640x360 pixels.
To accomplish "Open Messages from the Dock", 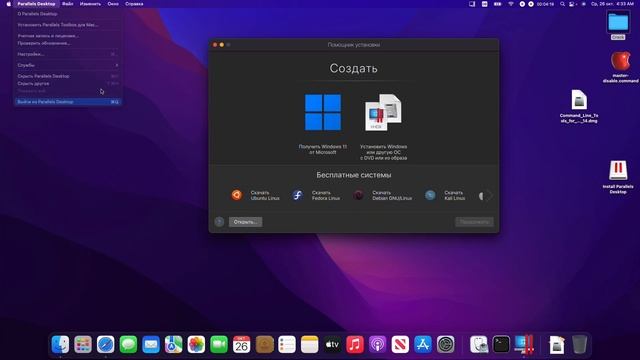I will [128, 344].
